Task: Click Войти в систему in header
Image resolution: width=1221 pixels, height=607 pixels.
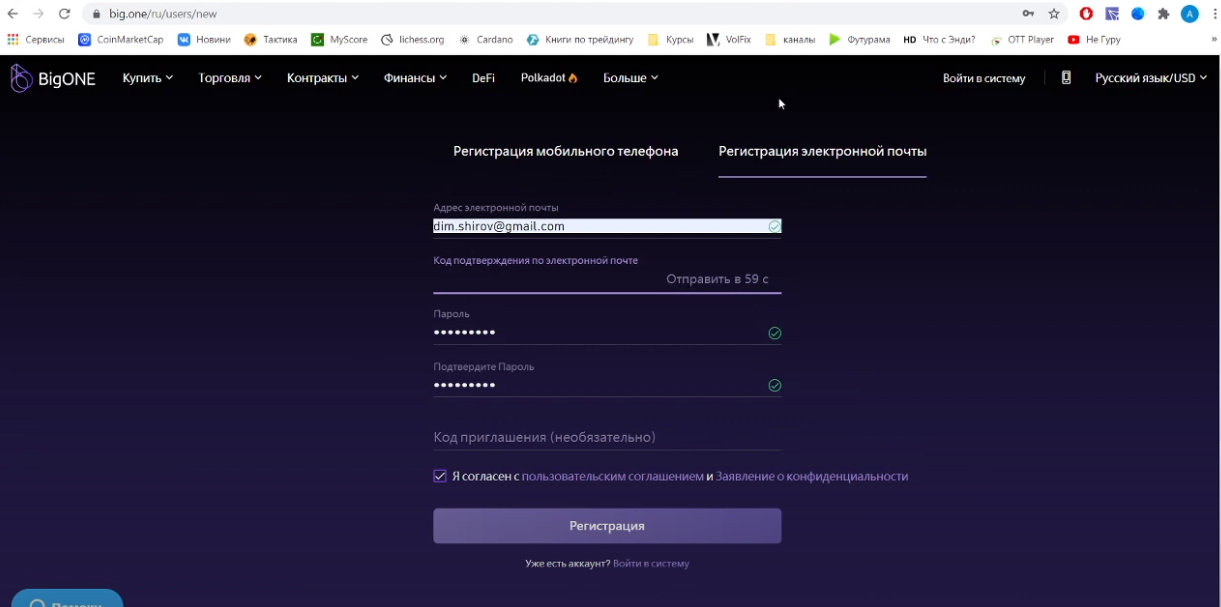Action: click(x=984, y=78)
